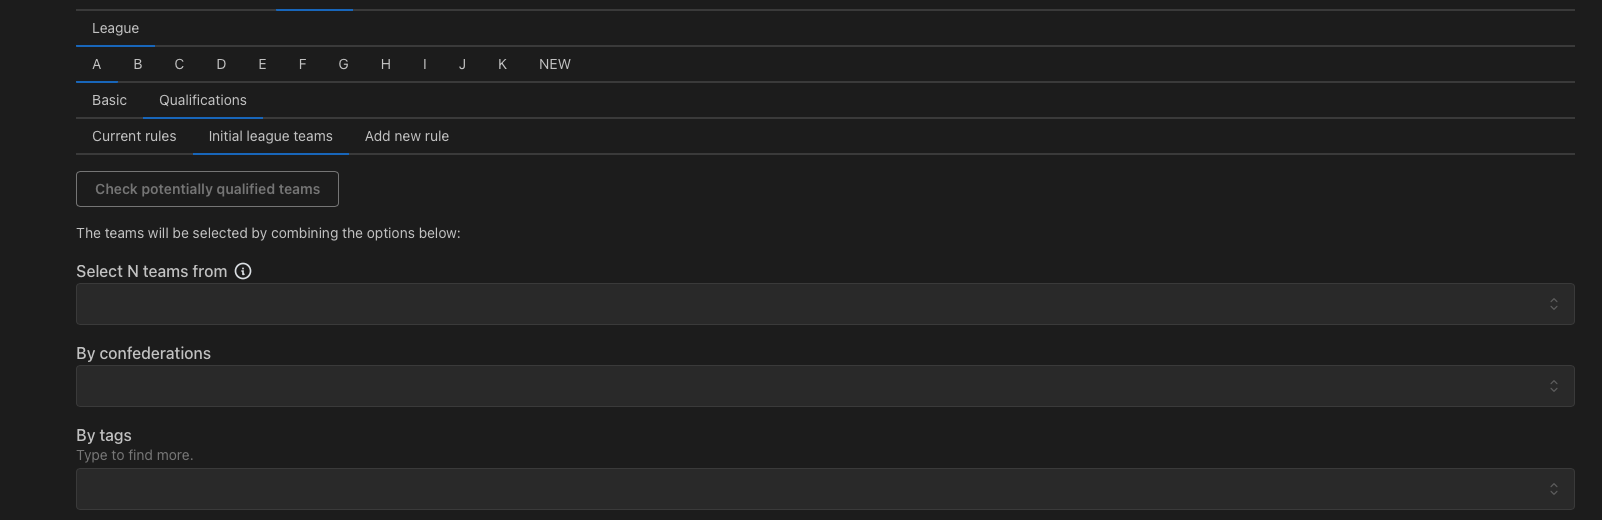The image size is (1602, 520).
Task: Focus the By tags search field
Action: click(825, 489)
